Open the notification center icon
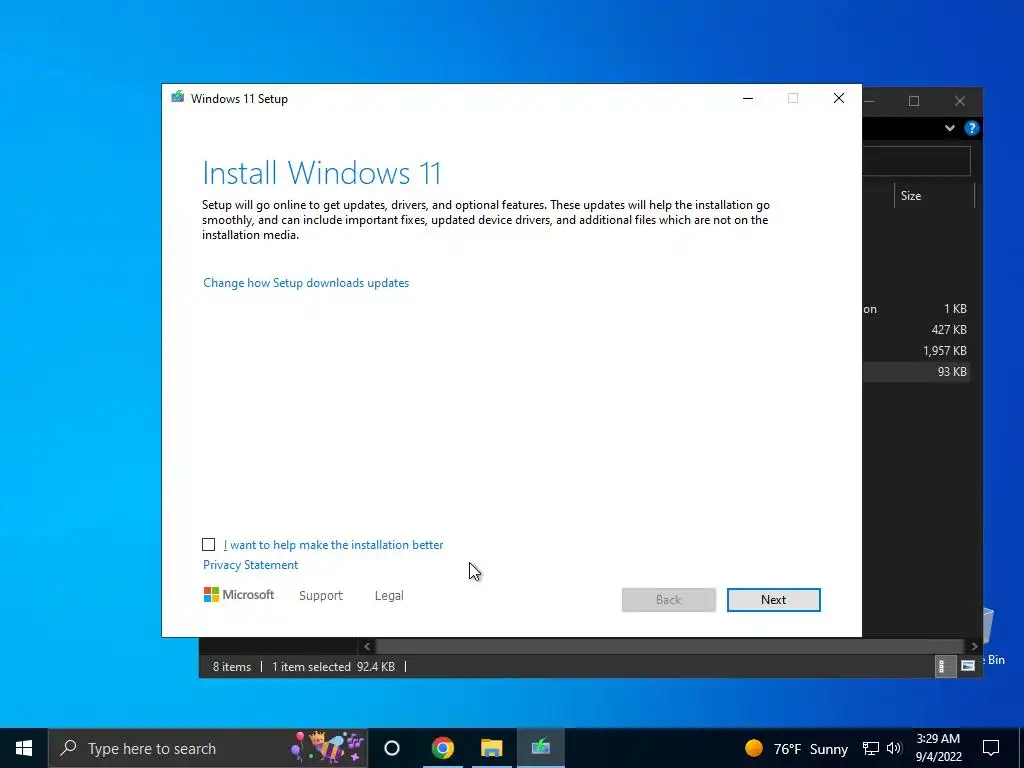The image size is (1024, 768). click(991, 748)
